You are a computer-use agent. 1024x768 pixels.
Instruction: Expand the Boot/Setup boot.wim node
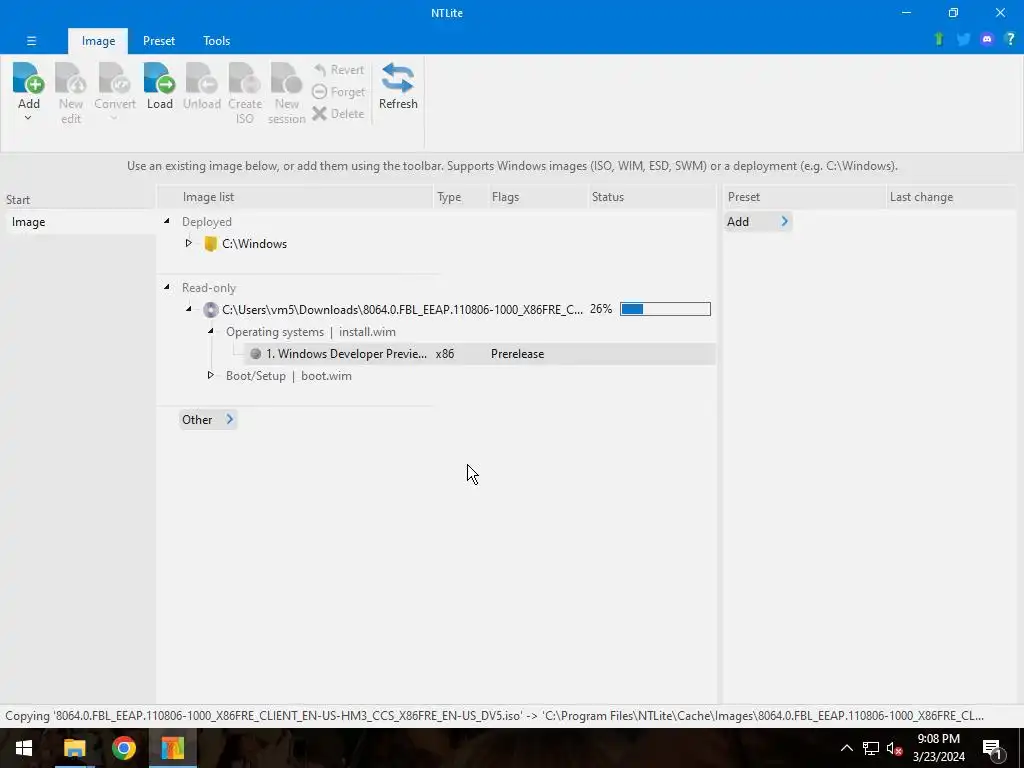click(x=210, y=375)
